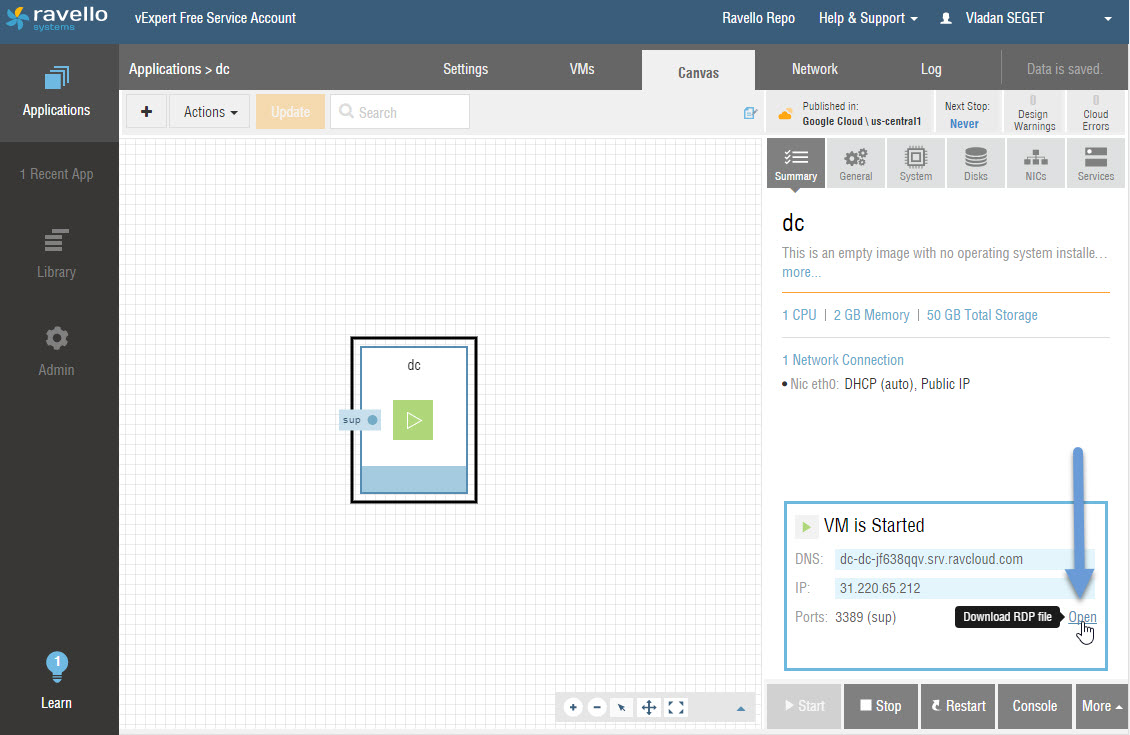1130x735 pixels.
Task: Select the pan/move canvas tool
Action: tap(648, 707)
